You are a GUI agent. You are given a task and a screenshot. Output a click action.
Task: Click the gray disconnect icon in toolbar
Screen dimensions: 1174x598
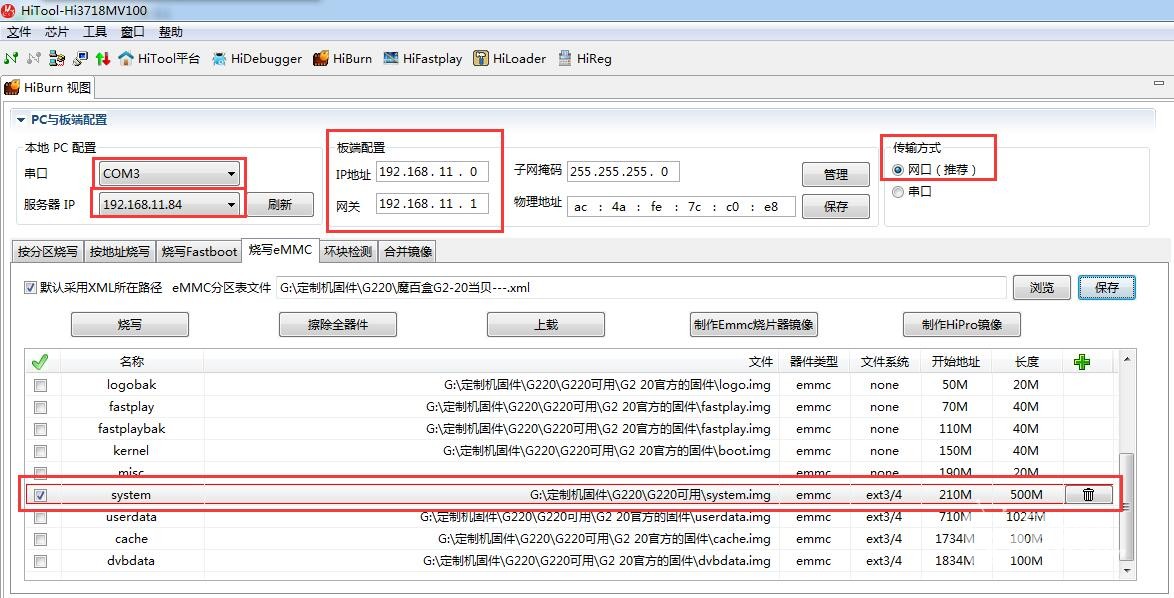pyautogui.click(x=34, y=58)
